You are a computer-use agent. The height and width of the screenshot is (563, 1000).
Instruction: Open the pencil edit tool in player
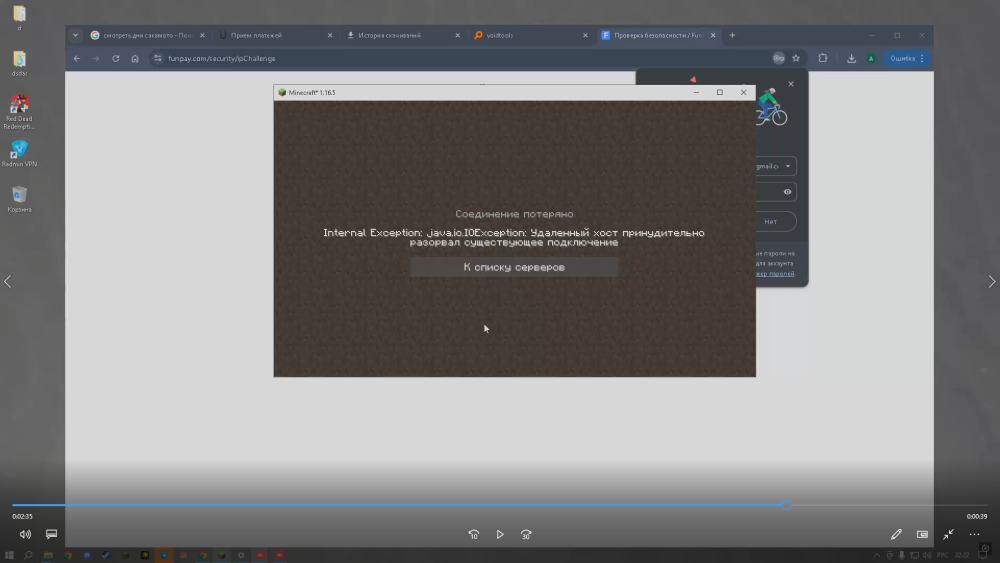[x=896, y=534]
